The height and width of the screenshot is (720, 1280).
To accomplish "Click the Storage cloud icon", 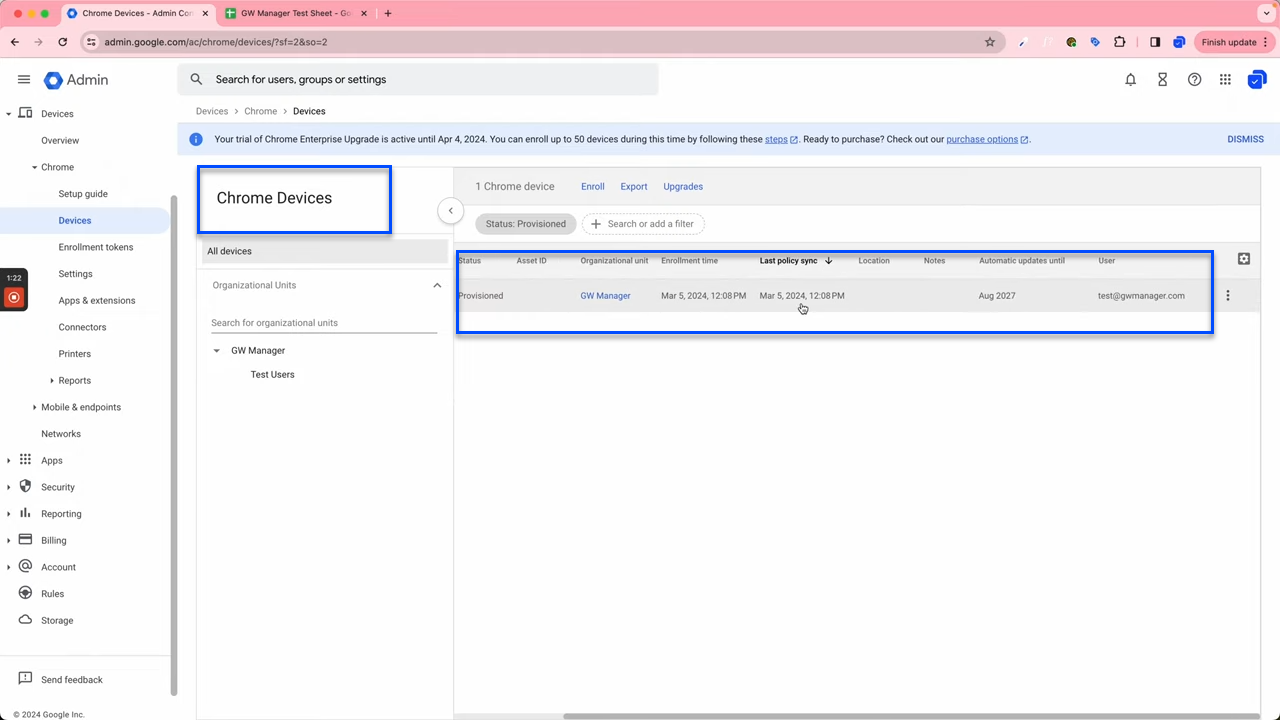I will (x=25, y=620).
